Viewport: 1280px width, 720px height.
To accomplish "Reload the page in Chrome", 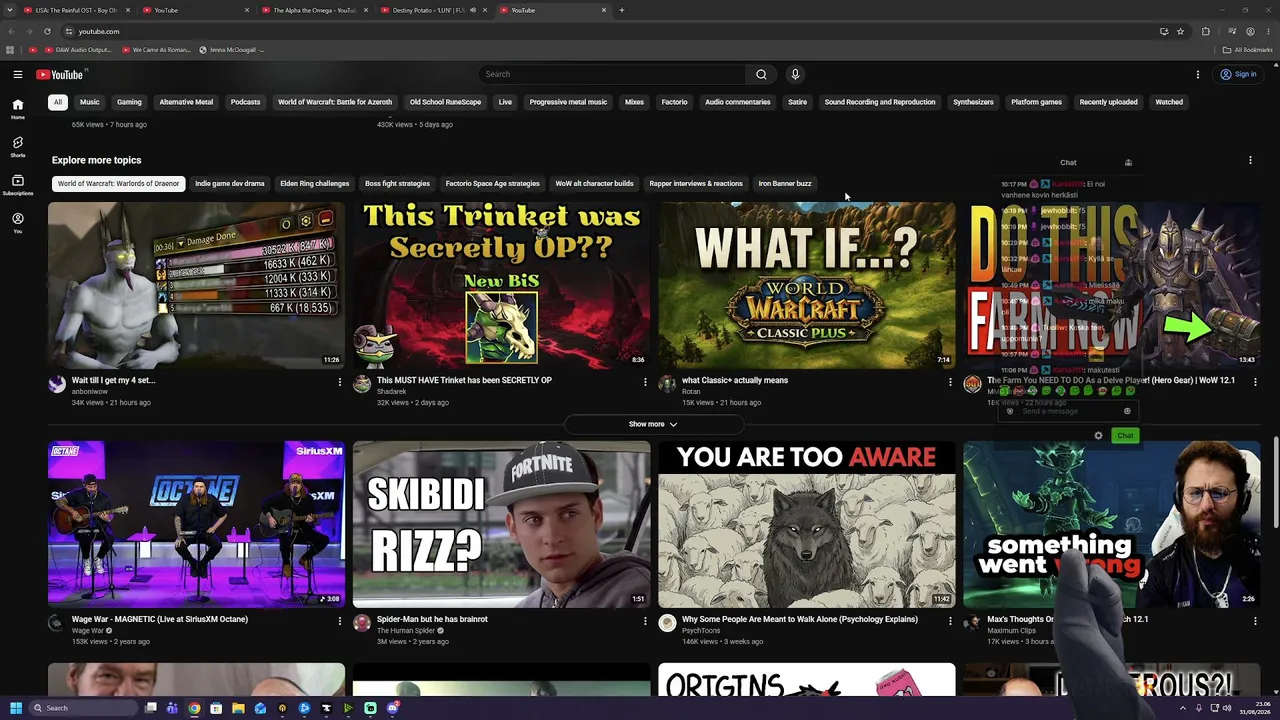I will tap(47, 31).
